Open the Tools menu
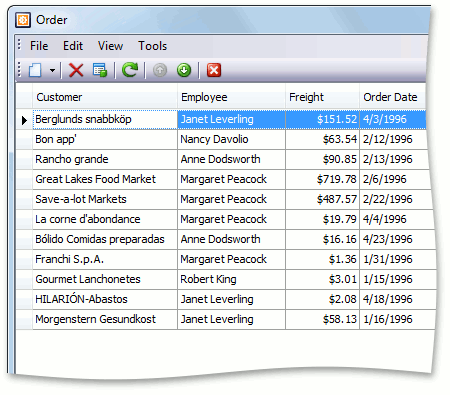 click(153, 46)
